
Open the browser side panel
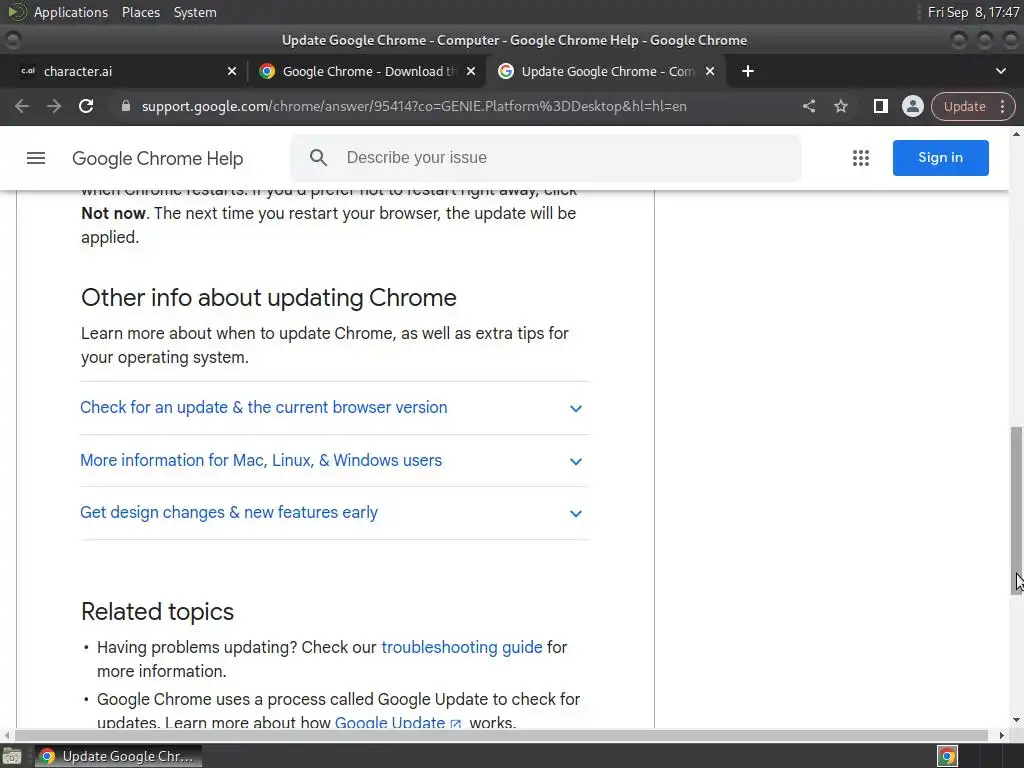pyautogui.click(x=880, y=106)
